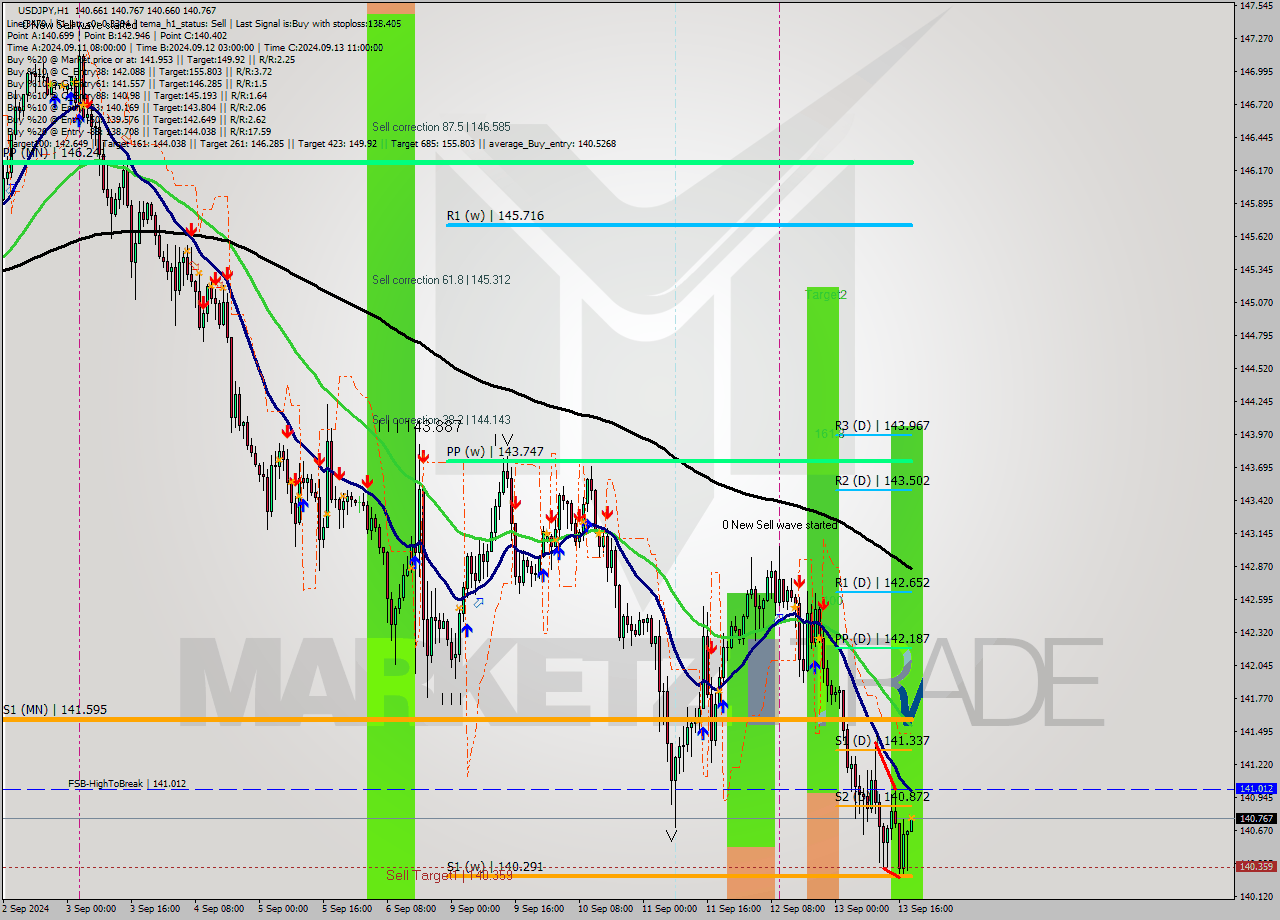Click the '10 Sep 08:00' time axis label
Viewport: 1280px width, 920px height.
point(604,909)
